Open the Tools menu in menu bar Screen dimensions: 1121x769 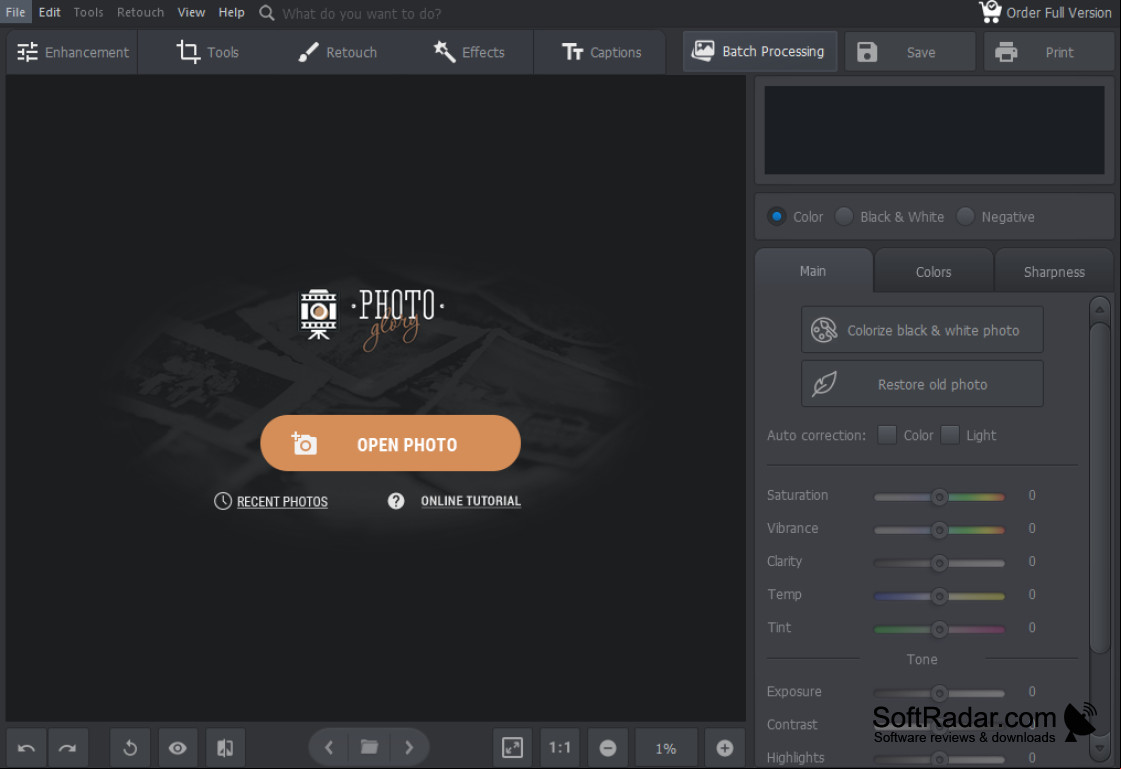click(88, 12)
